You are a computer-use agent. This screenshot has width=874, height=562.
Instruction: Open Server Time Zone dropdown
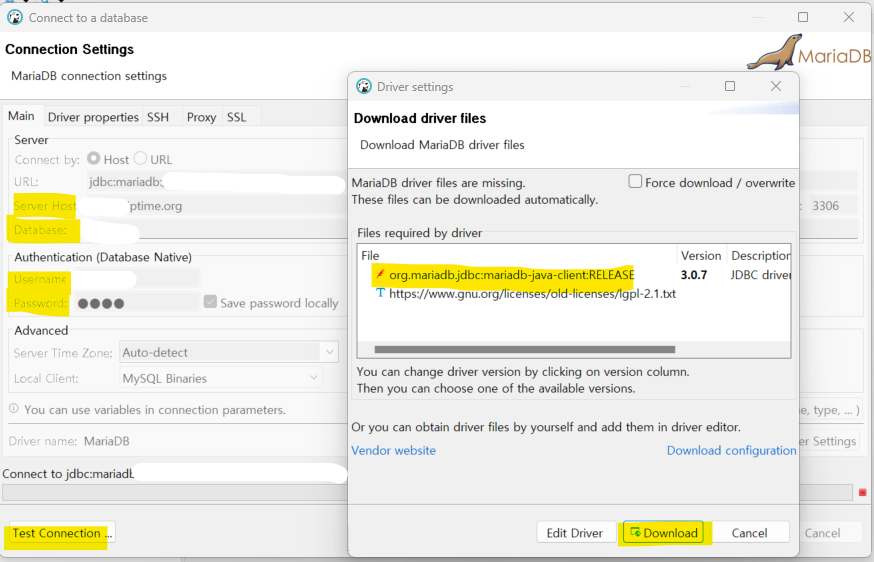click(229, 352)
